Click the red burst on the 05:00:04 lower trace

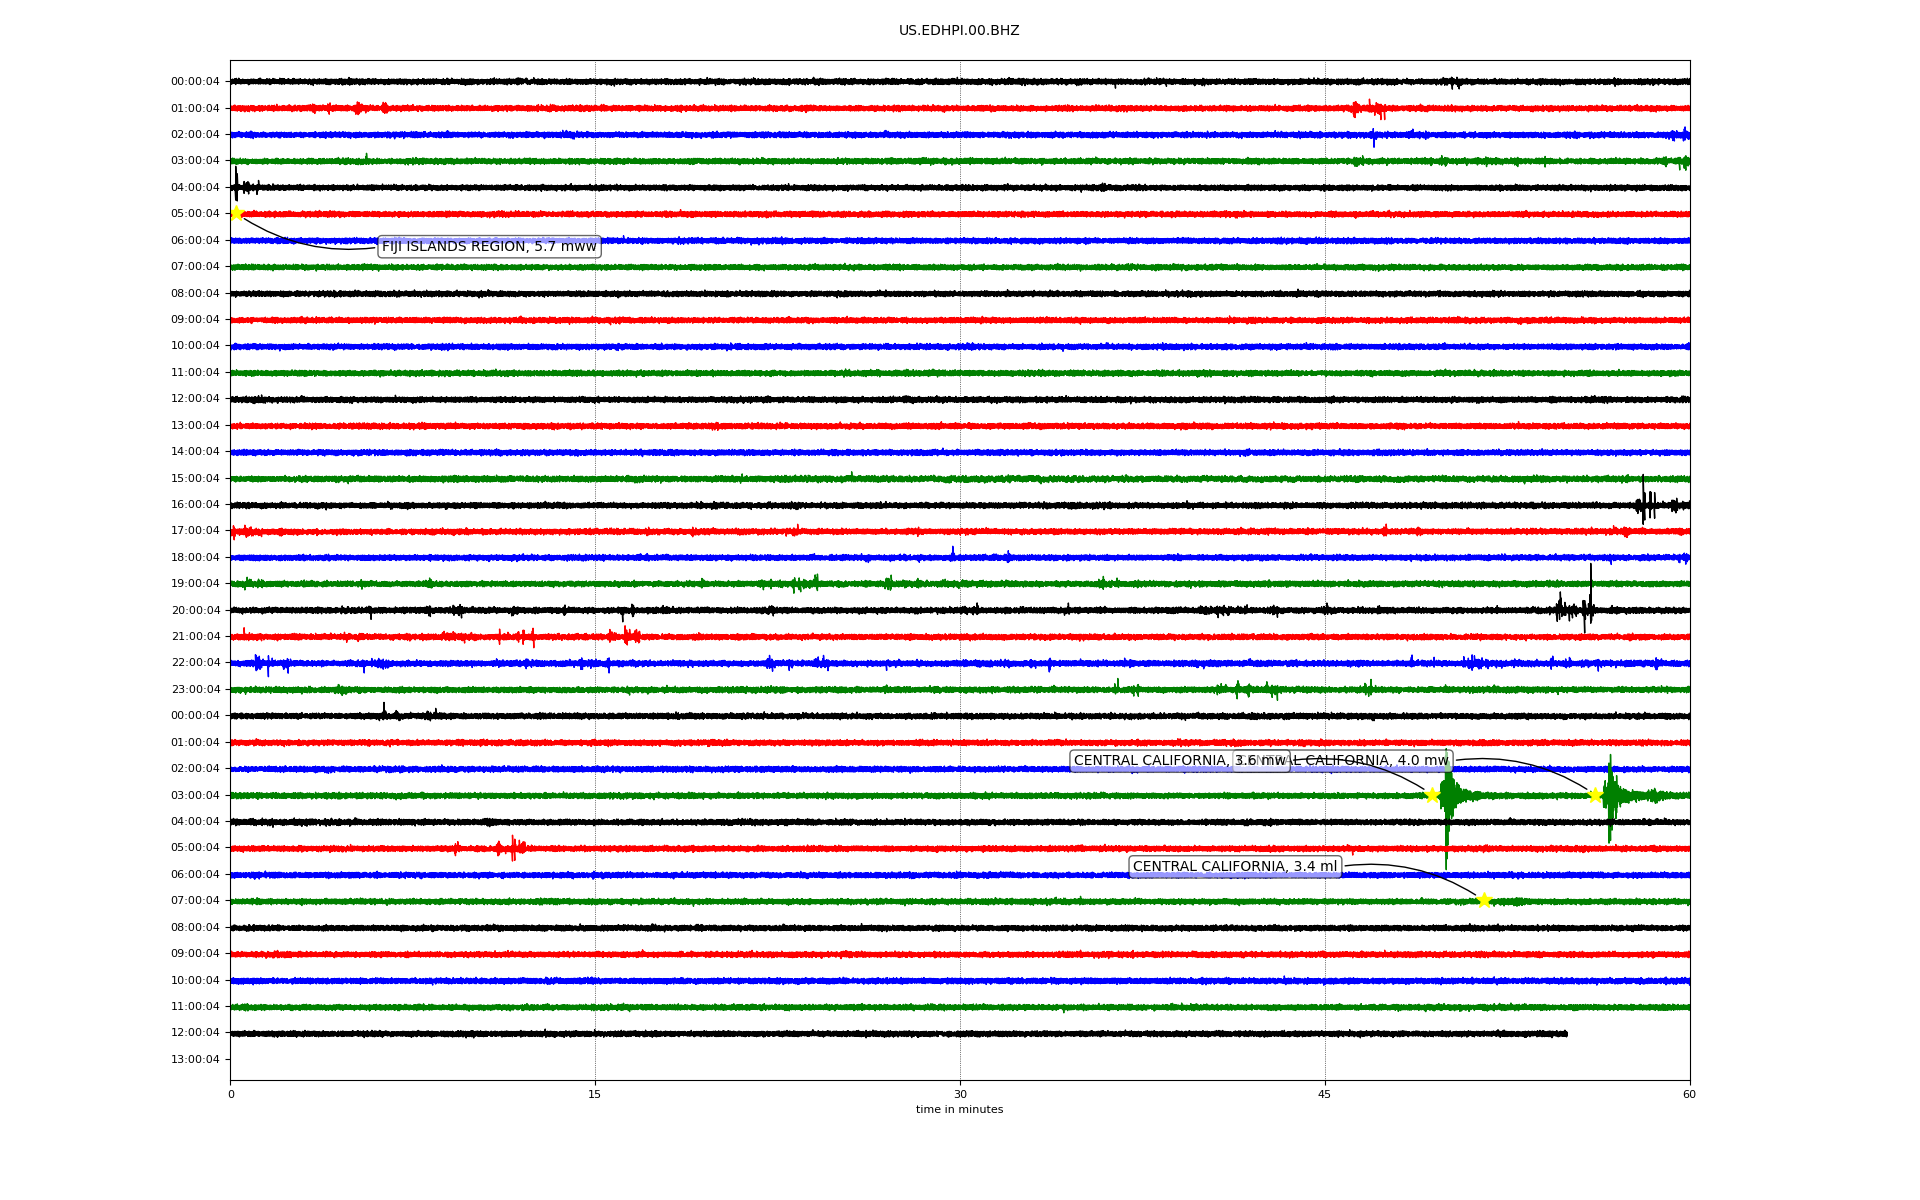click(512, 848)
